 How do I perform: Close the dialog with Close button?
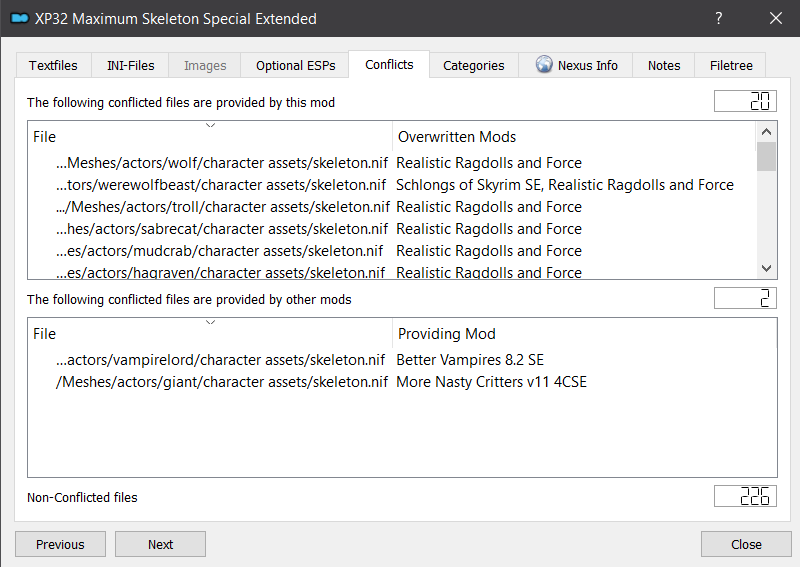point(746,544)
